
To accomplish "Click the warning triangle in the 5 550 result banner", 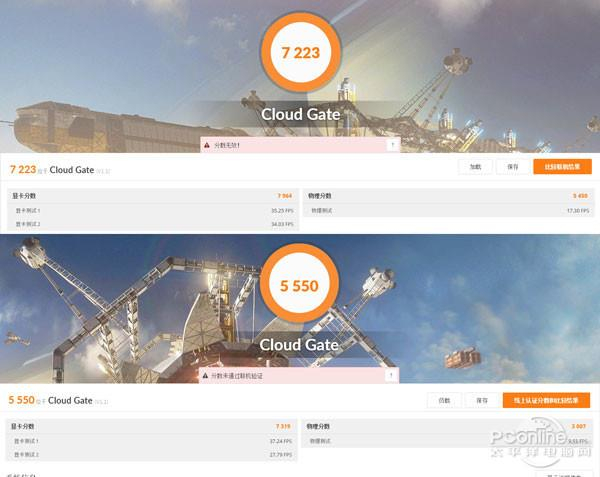I will coord(205,376).
